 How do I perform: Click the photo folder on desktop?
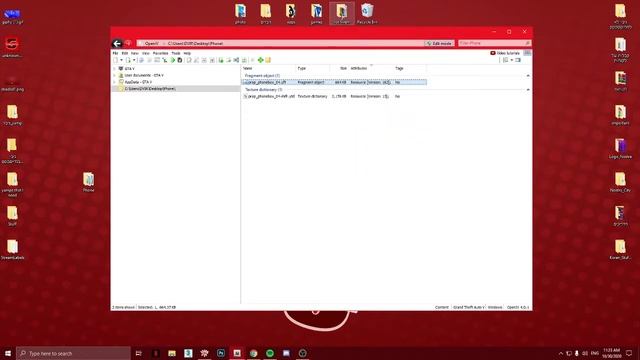click(x=240, y=14)
